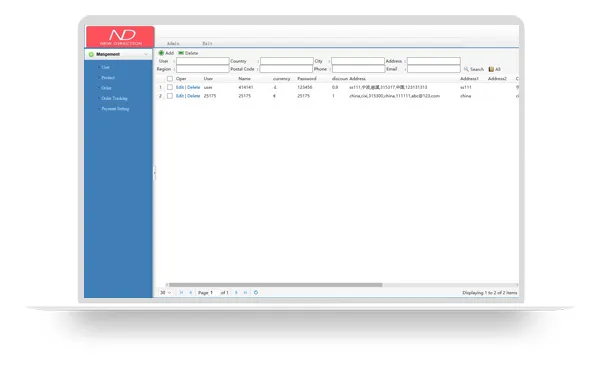
Task: Jump to last page of results
Action: coord(245,292)
